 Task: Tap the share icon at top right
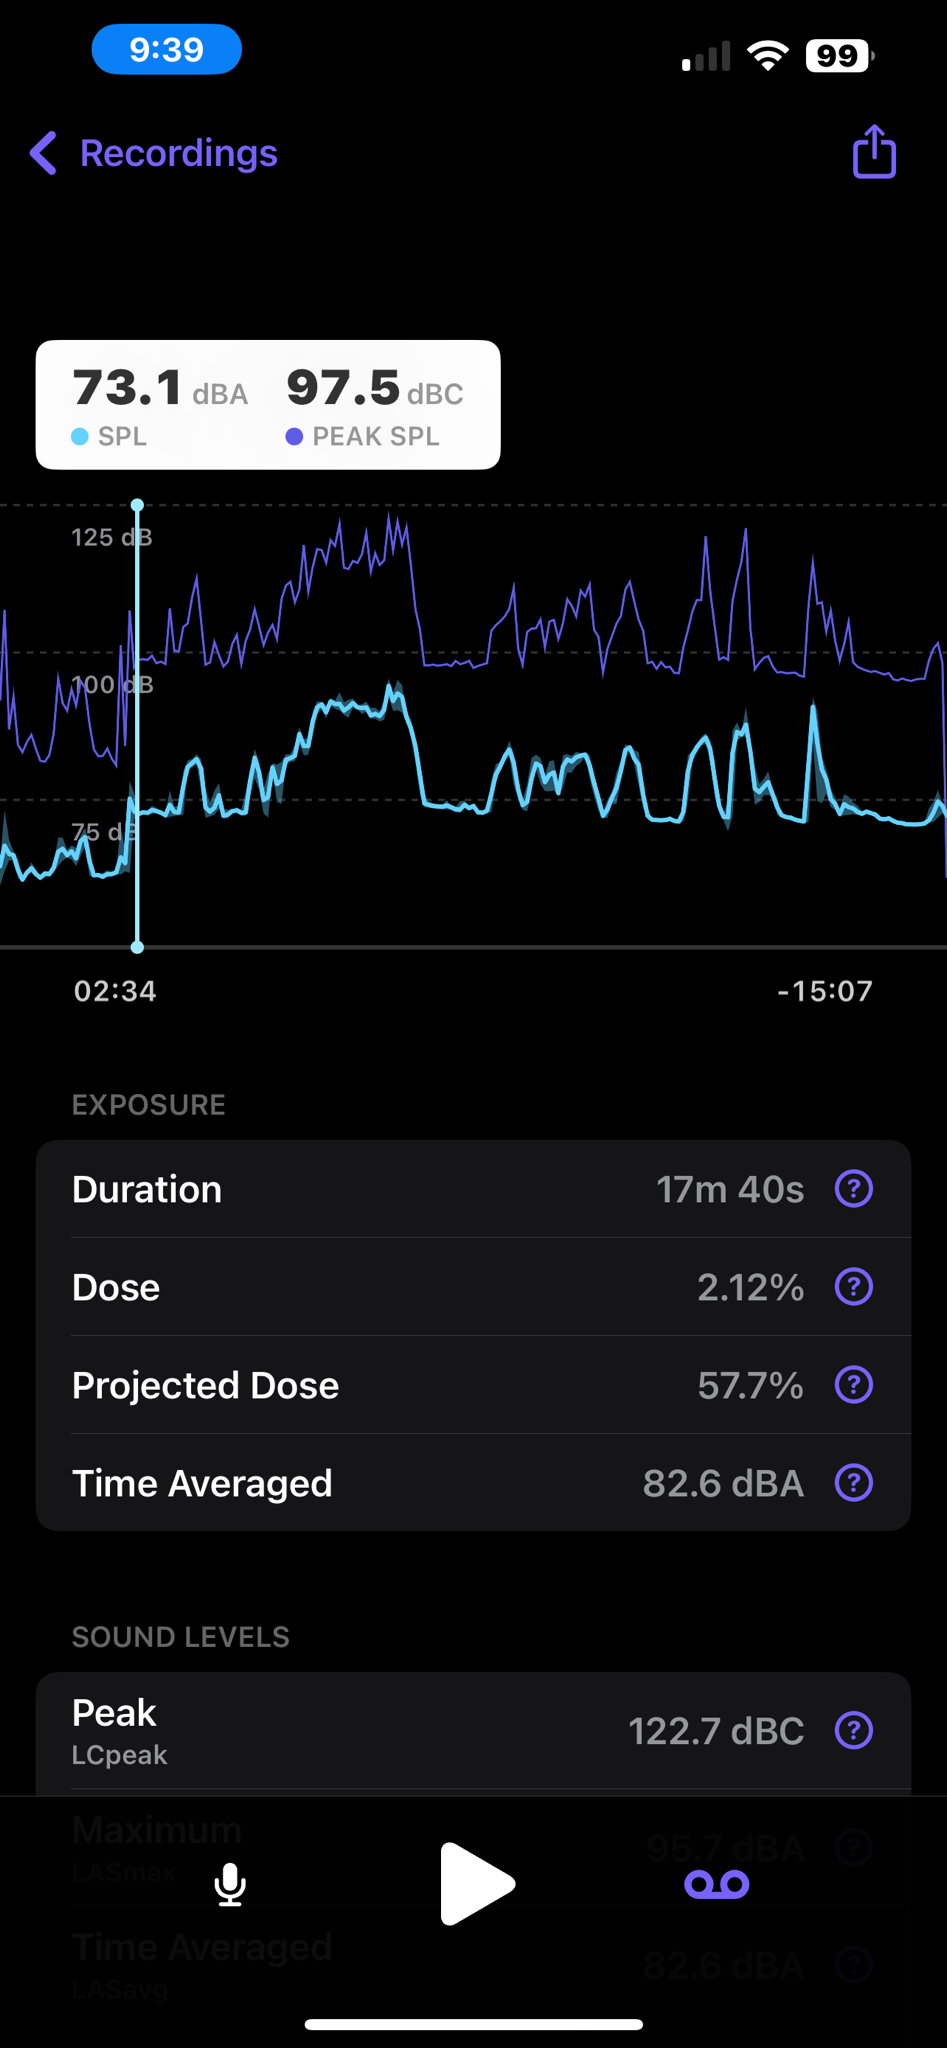[874, 152]
